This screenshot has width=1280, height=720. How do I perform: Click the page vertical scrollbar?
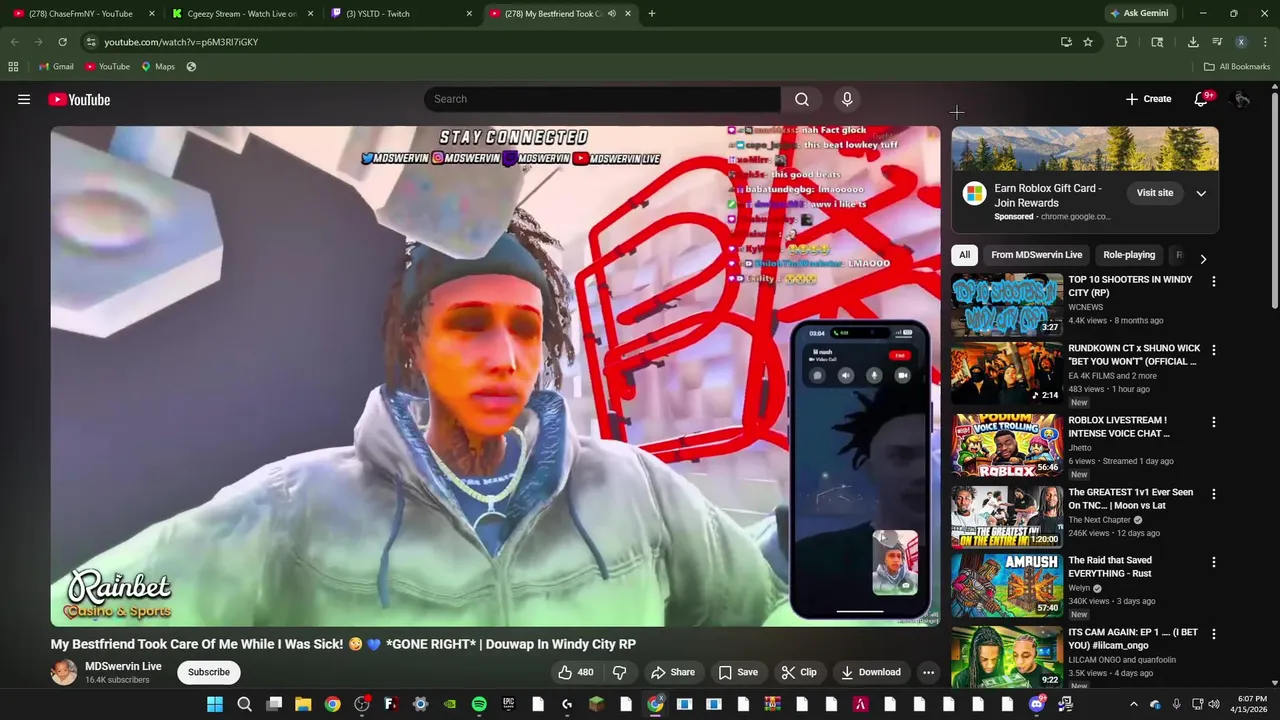coord(1274,200)
